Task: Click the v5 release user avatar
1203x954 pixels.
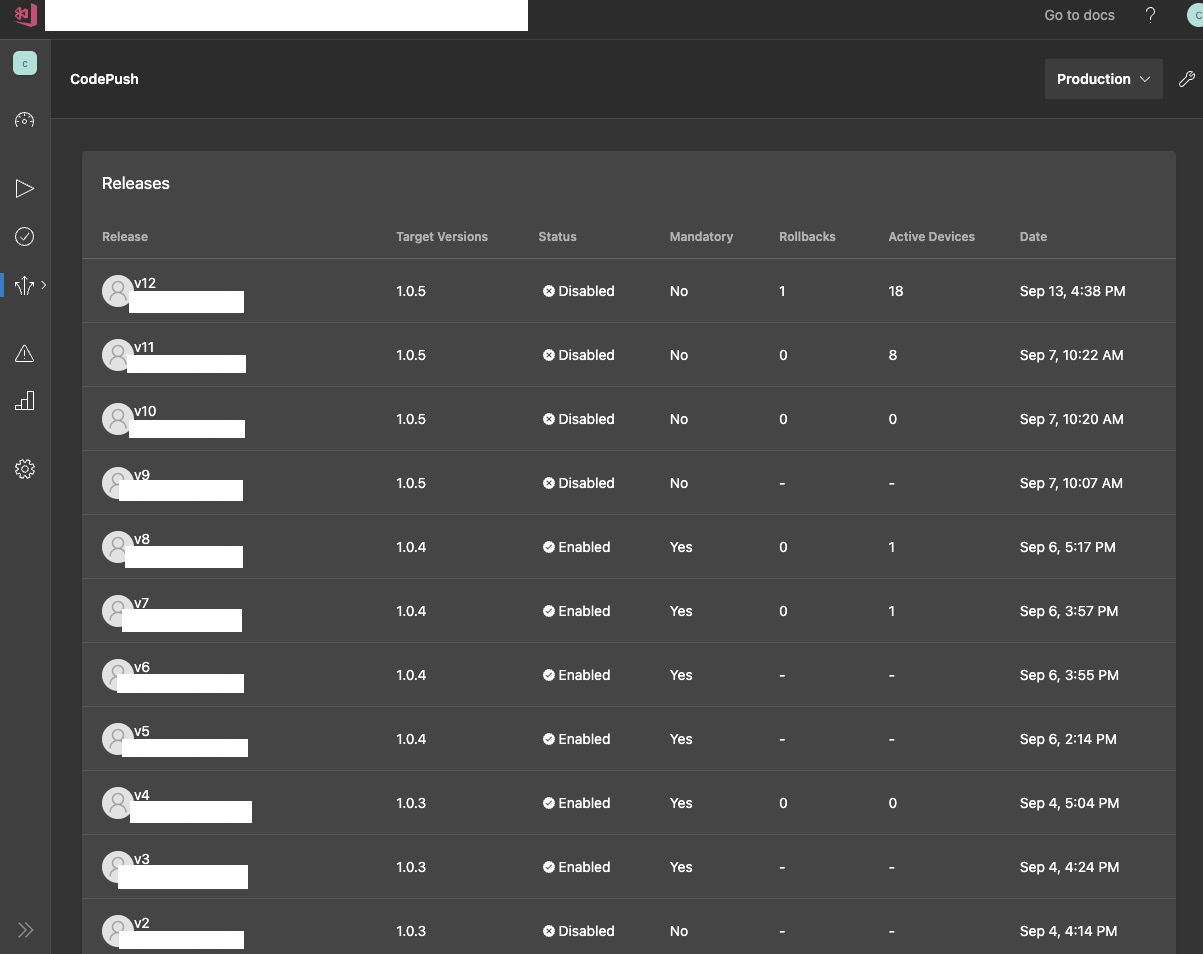Action: [x=117, y=739]
